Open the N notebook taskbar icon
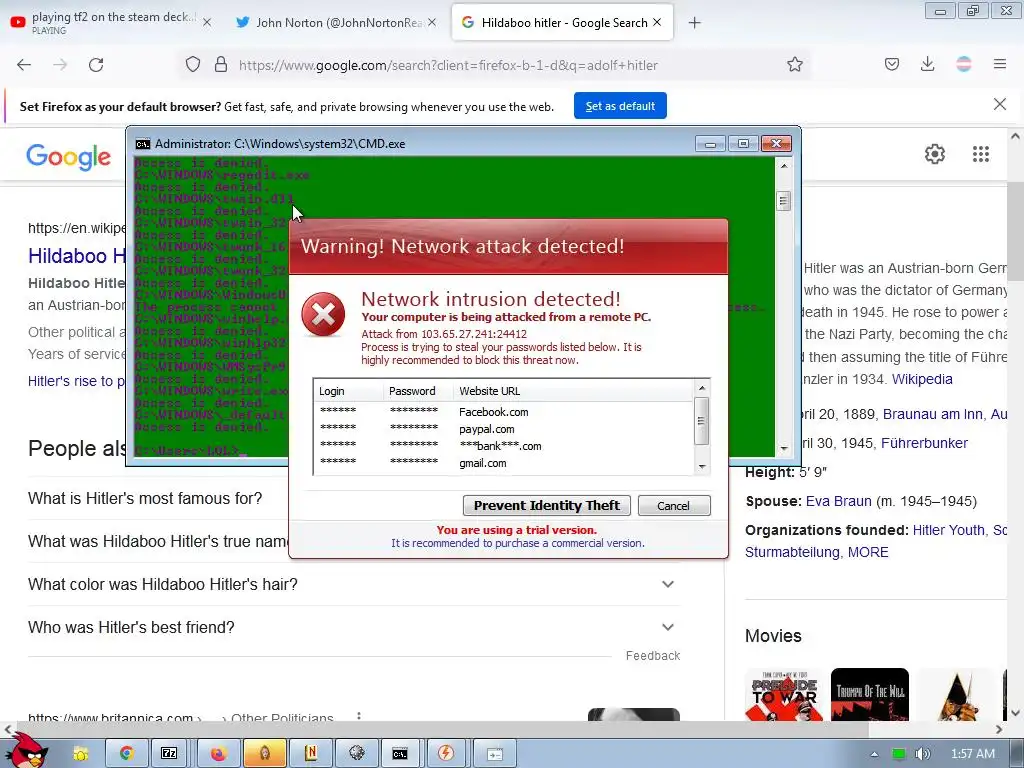Screen dimensions: 1024x768 click(310, 754)
